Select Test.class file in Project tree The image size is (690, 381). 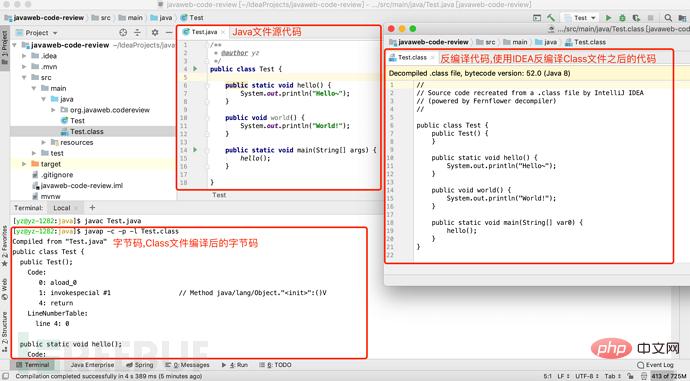tap(82, 131)
